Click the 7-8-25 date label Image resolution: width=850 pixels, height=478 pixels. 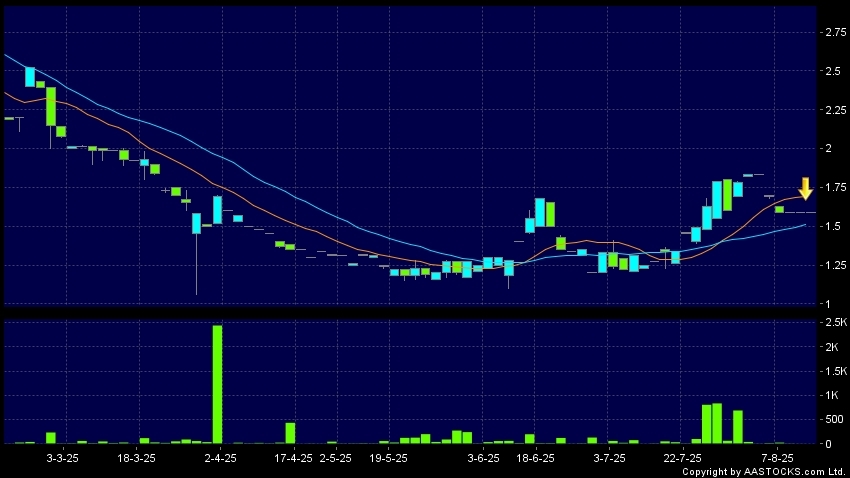click(777, 458)
